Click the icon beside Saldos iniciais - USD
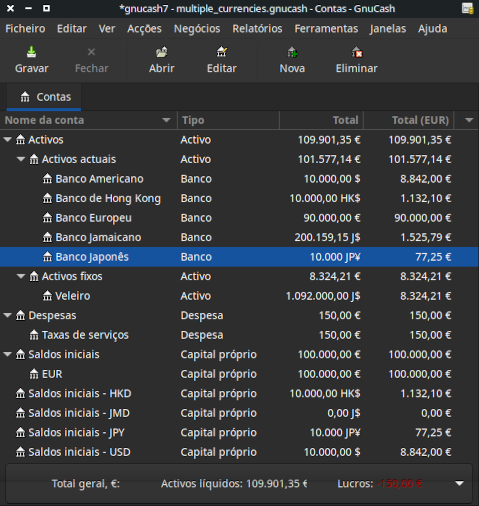This screenshot has height=506, width=479. [x=20, y=452]
